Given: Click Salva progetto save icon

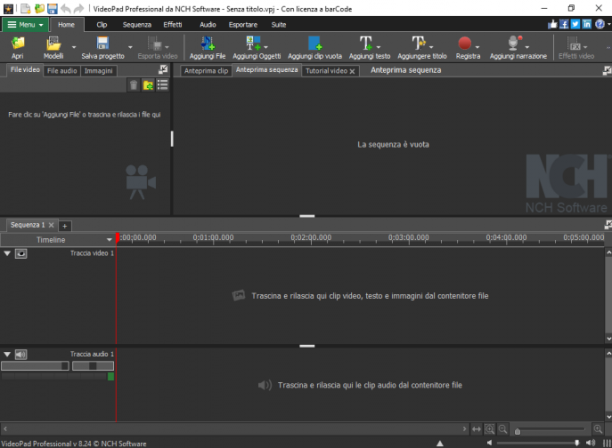Looking at the screenshot, I should coord(103,44).
